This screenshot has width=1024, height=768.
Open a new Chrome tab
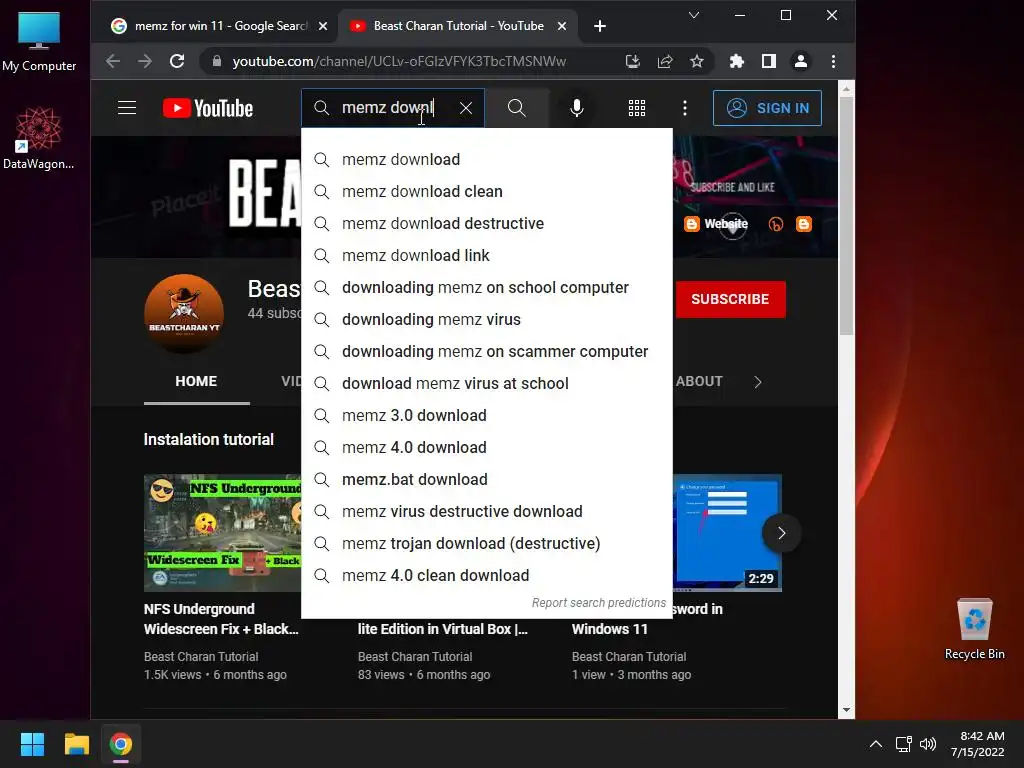[600, 26]
